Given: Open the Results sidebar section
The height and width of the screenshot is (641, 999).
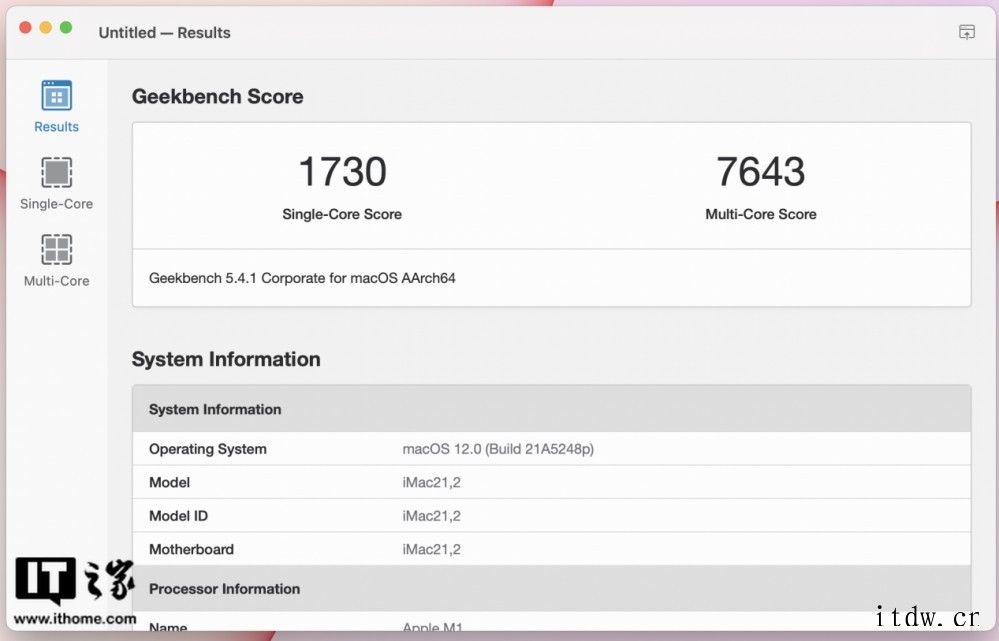Looking at the screenshot, I should point(57,106).
